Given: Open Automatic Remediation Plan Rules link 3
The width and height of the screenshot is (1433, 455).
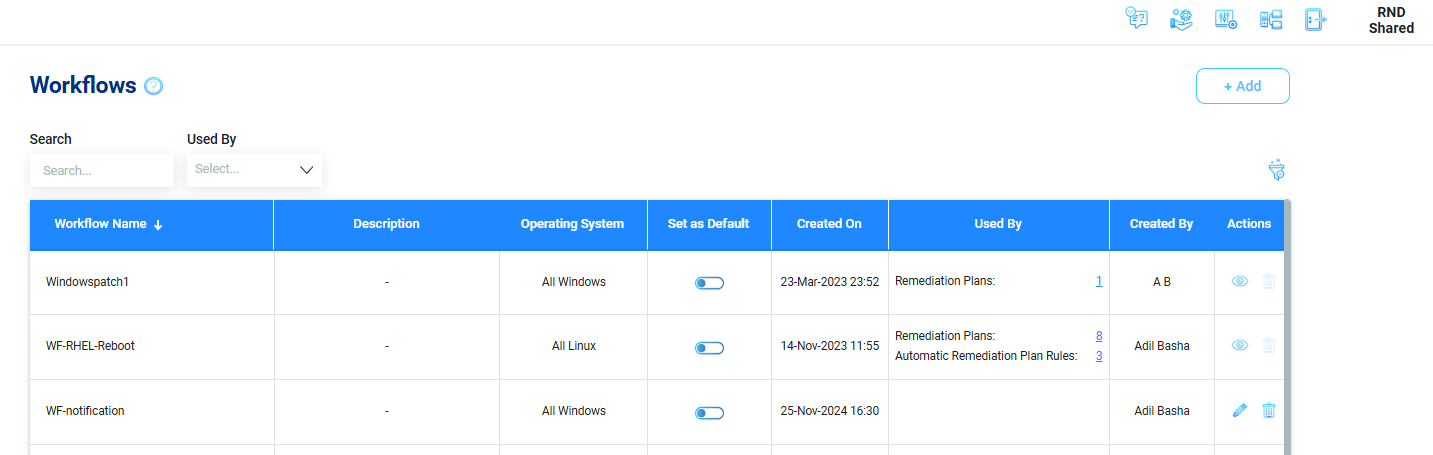Looking at the screenshot, I should 1099,356.
